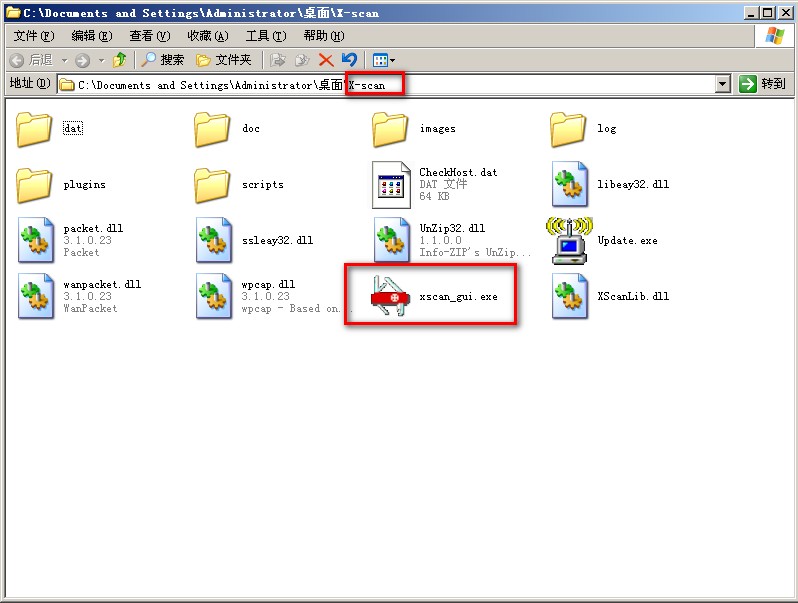
Task: Select the file name UnZip32.dll
Action: pos(452,228)
